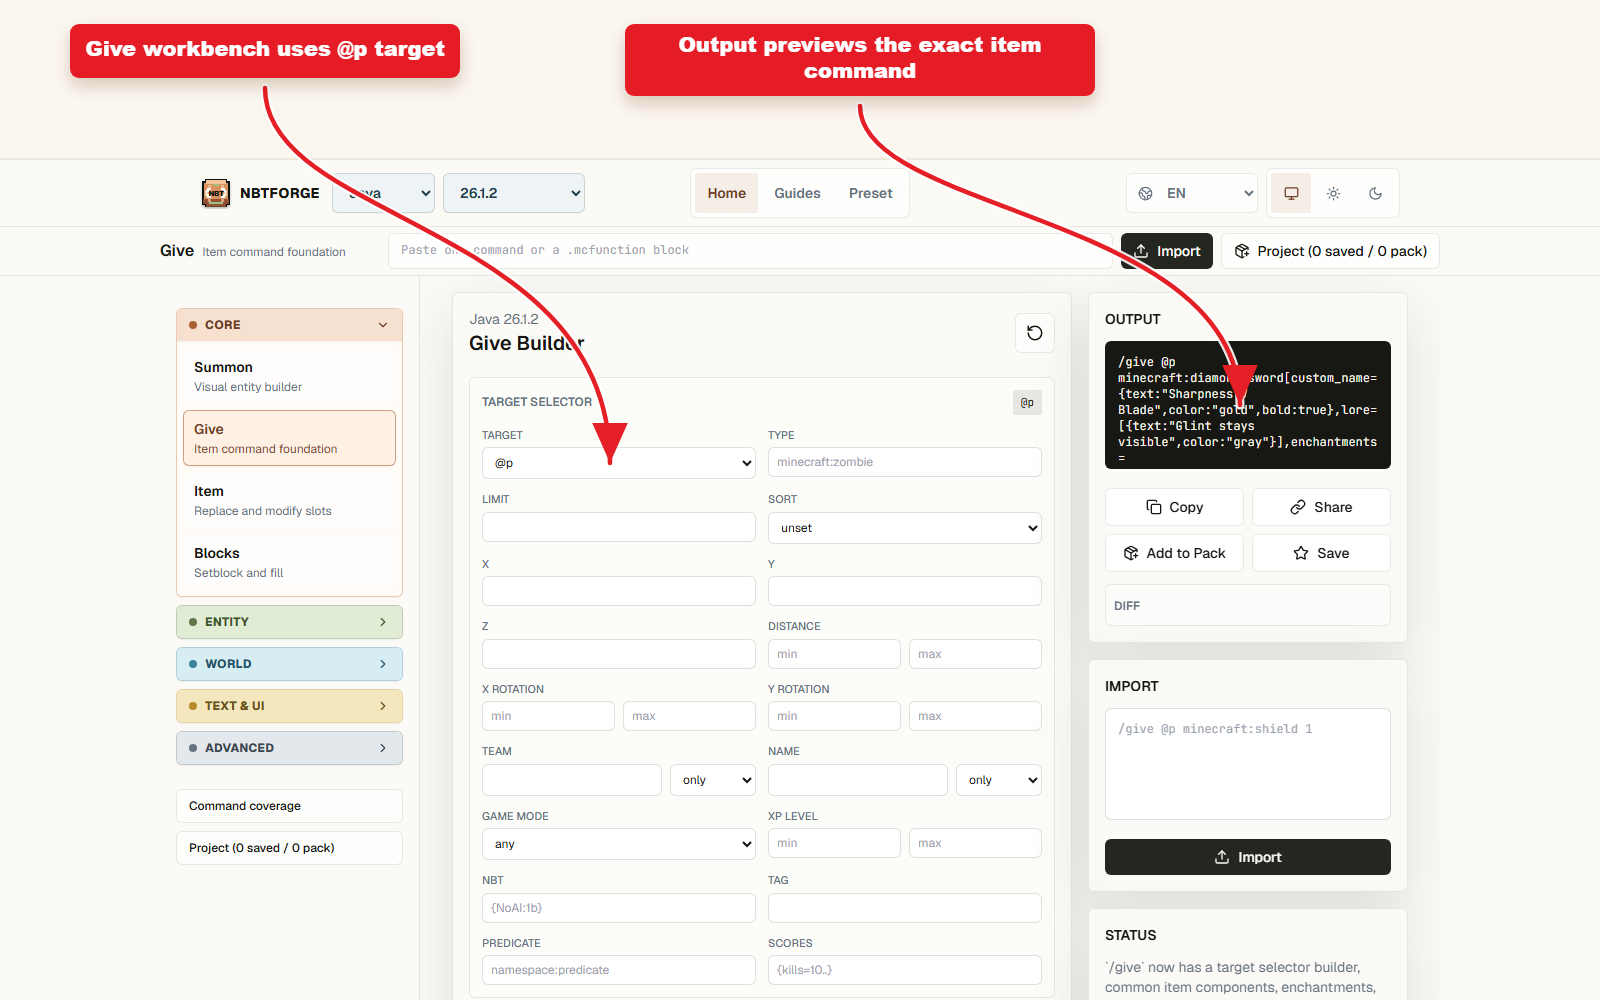Select Give item command foundation

(x=289, y=438)
